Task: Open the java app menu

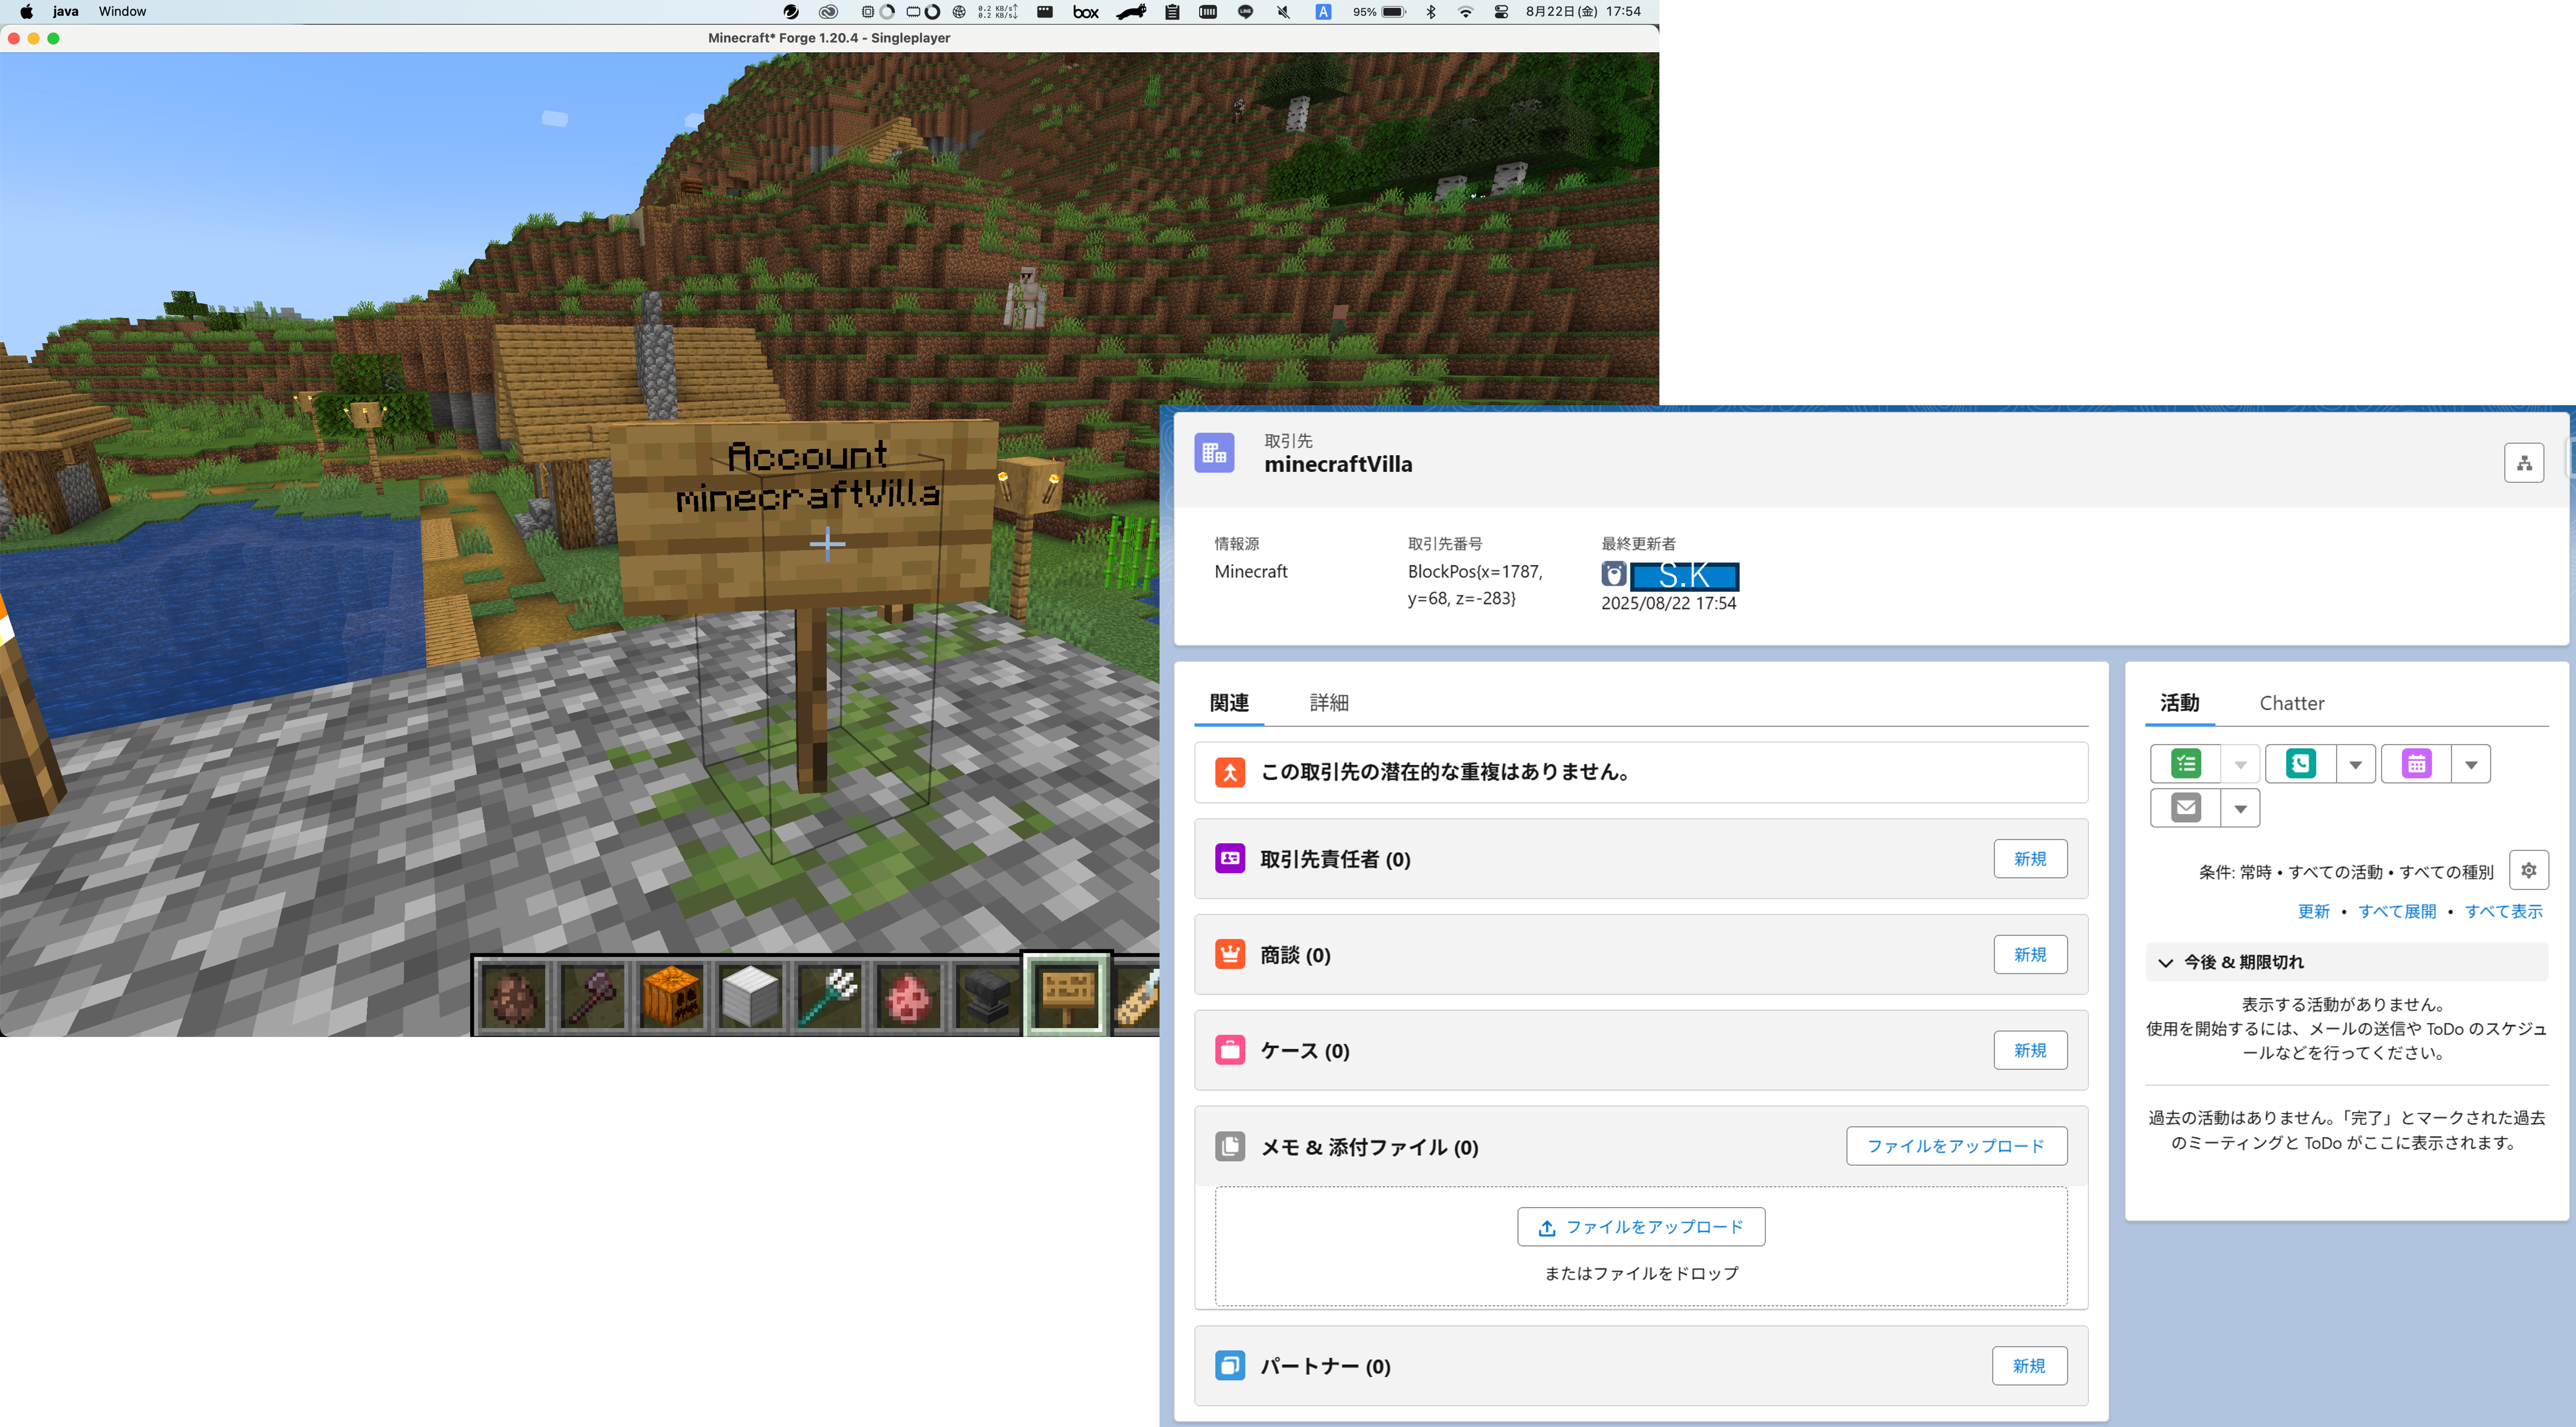Action: click(x=65, y=12)
